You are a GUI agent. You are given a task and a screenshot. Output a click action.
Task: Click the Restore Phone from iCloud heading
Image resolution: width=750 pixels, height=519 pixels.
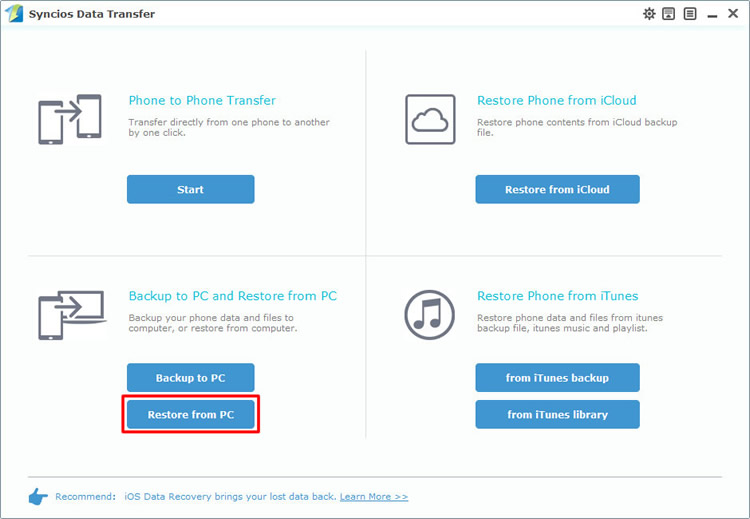click(x=557, y=100)
